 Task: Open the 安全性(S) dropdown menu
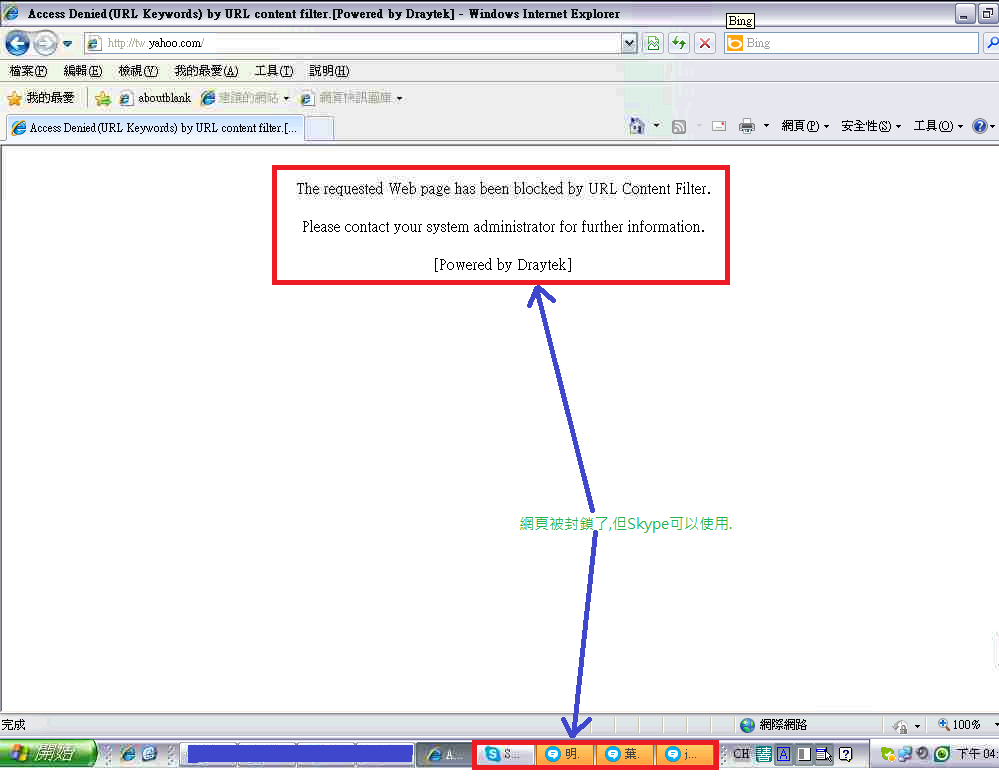tap(870, 126)
